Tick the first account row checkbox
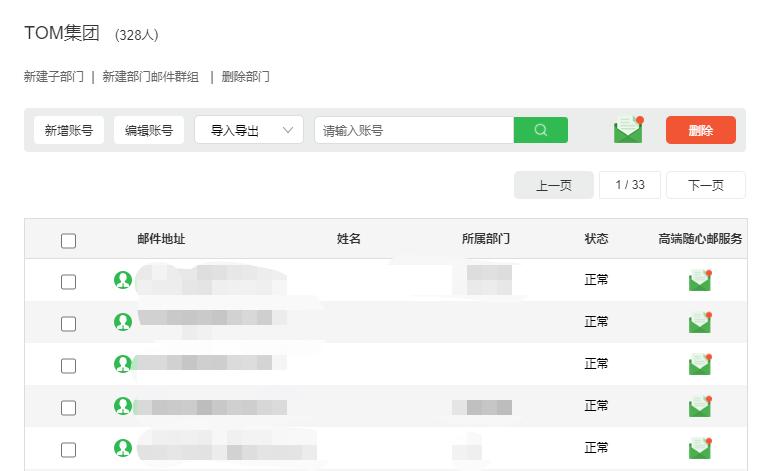 pos(68,282)
